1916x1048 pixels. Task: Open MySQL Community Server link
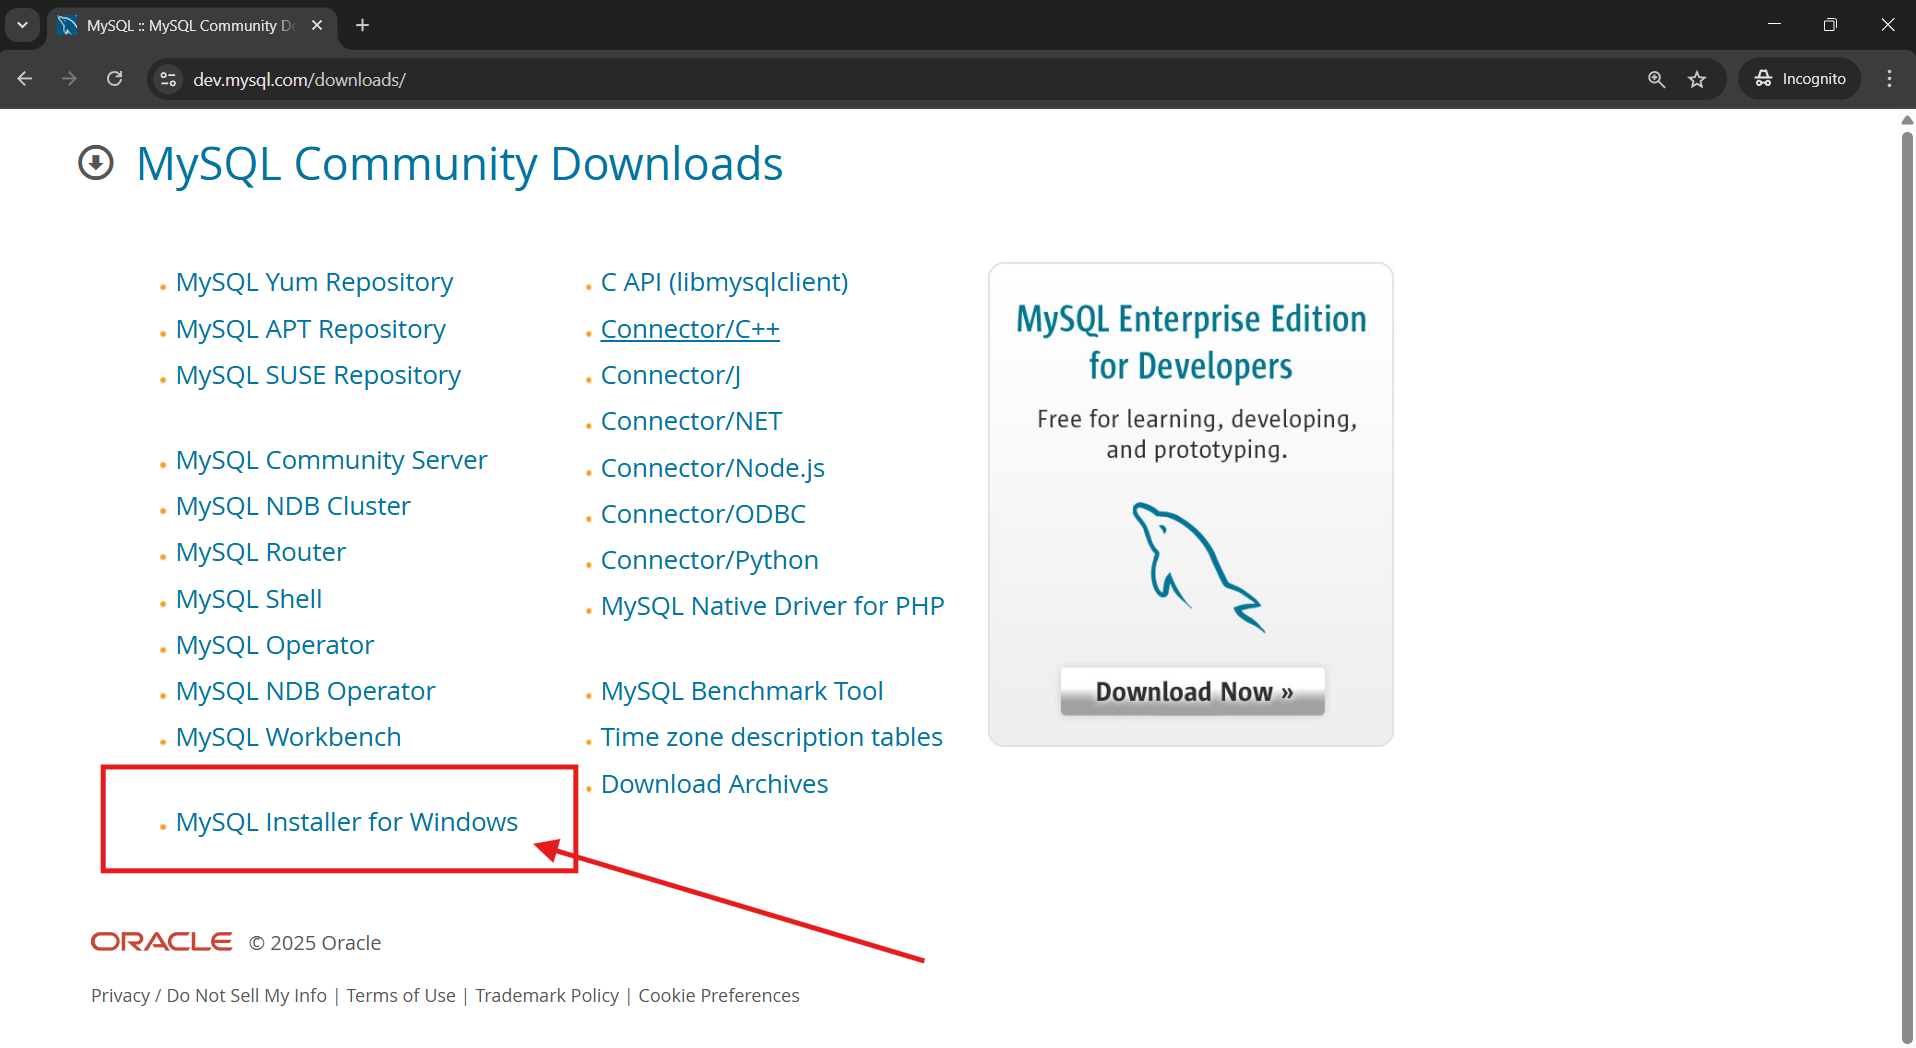pyautogui.click(x=331, y=460)
